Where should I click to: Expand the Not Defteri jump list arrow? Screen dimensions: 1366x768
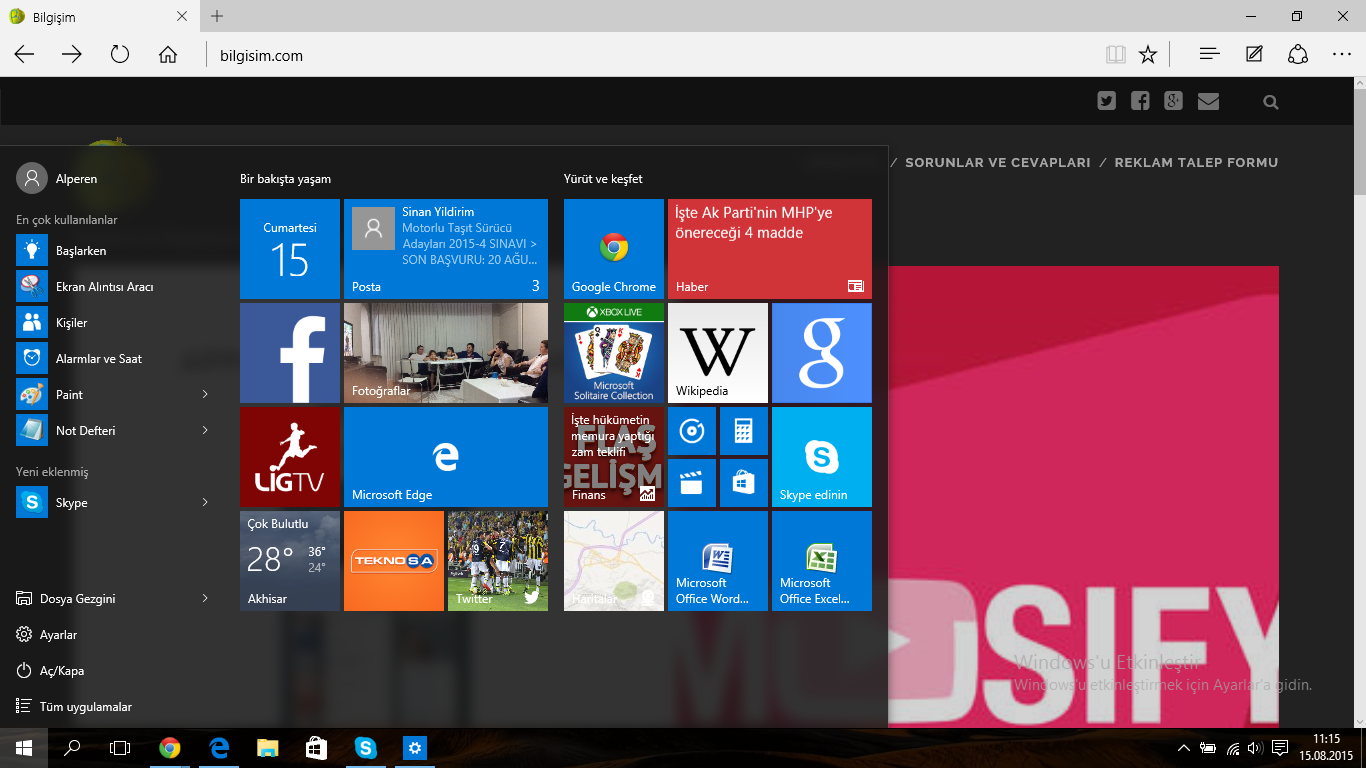(x=205, y=431)
